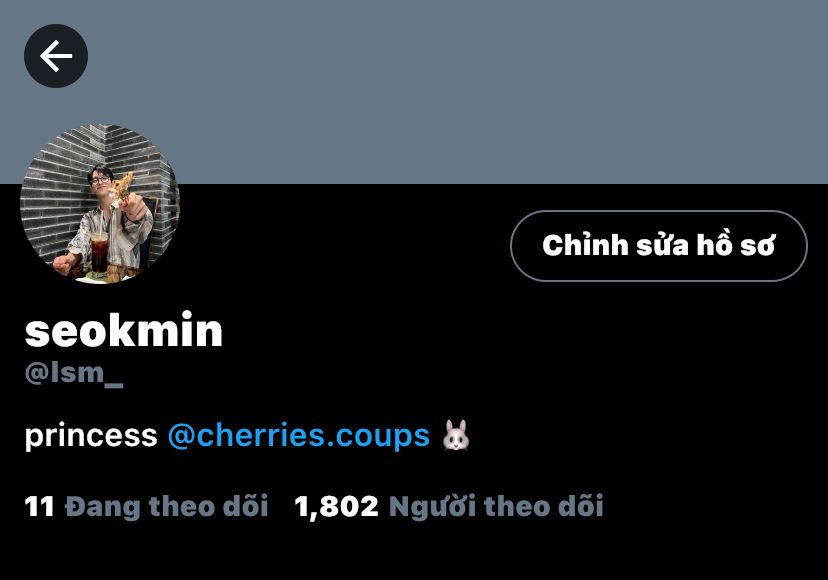This screenshot has width=828, height=580.
Task: Go back using the left arrow icon
Action: click(56, 56)
